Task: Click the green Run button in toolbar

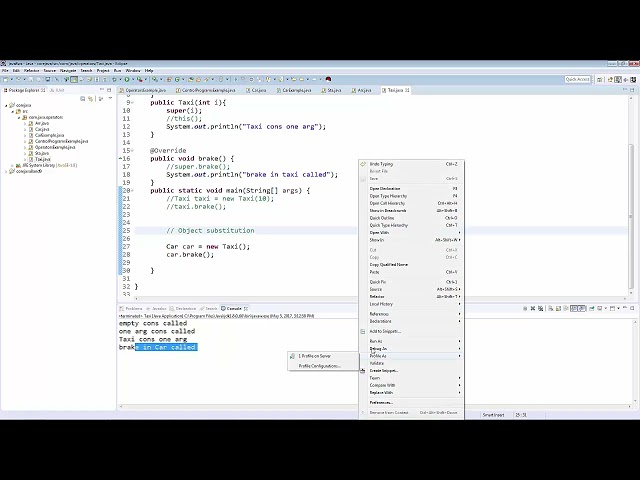Action: point(127,79)
